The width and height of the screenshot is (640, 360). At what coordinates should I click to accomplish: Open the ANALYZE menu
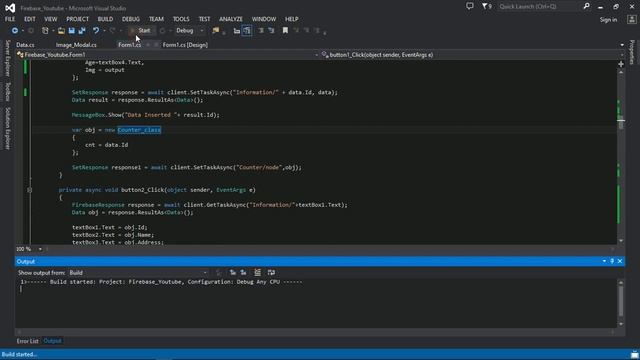[231, 19]
